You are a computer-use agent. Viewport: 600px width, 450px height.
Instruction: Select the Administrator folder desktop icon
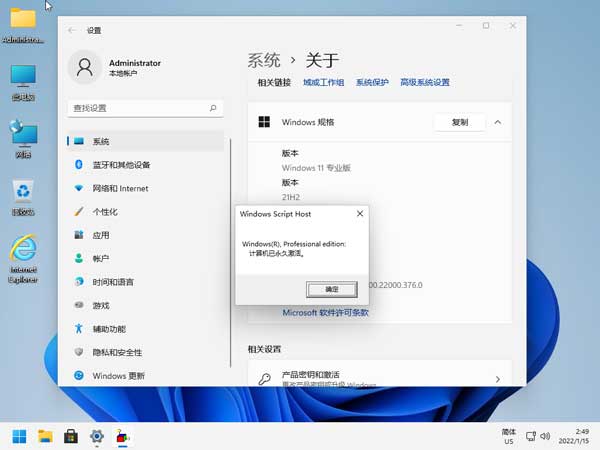[x=23, y=26]
